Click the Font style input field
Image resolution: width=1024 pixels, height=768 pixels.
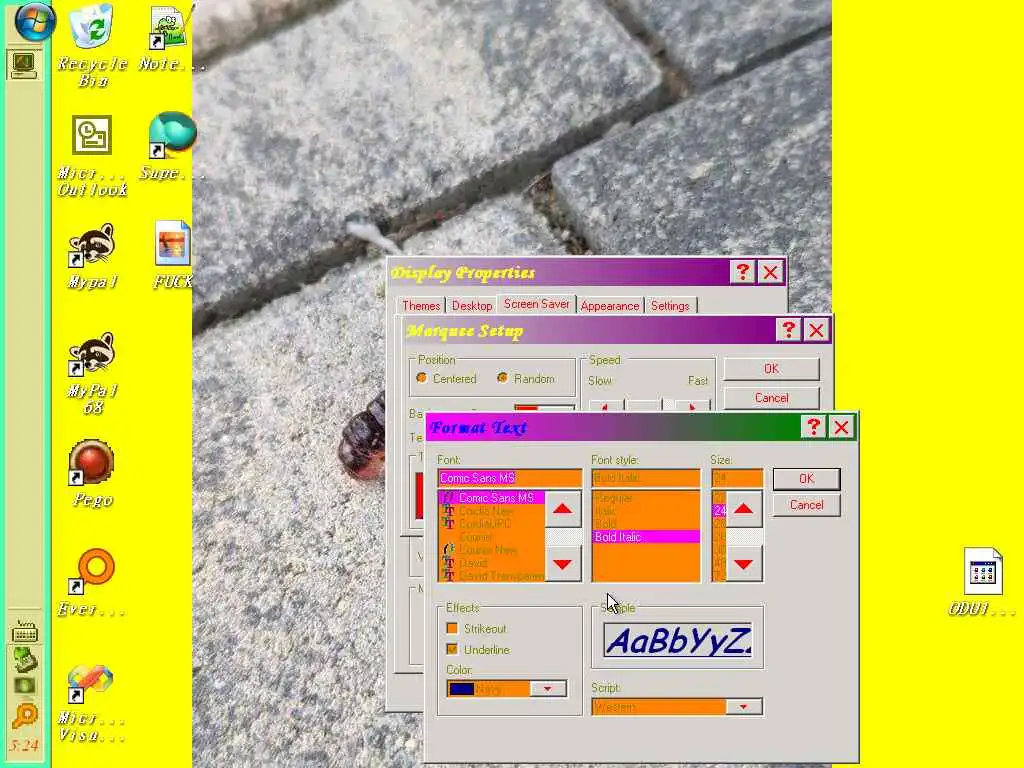pyautogui.click(x=645, y=478)
